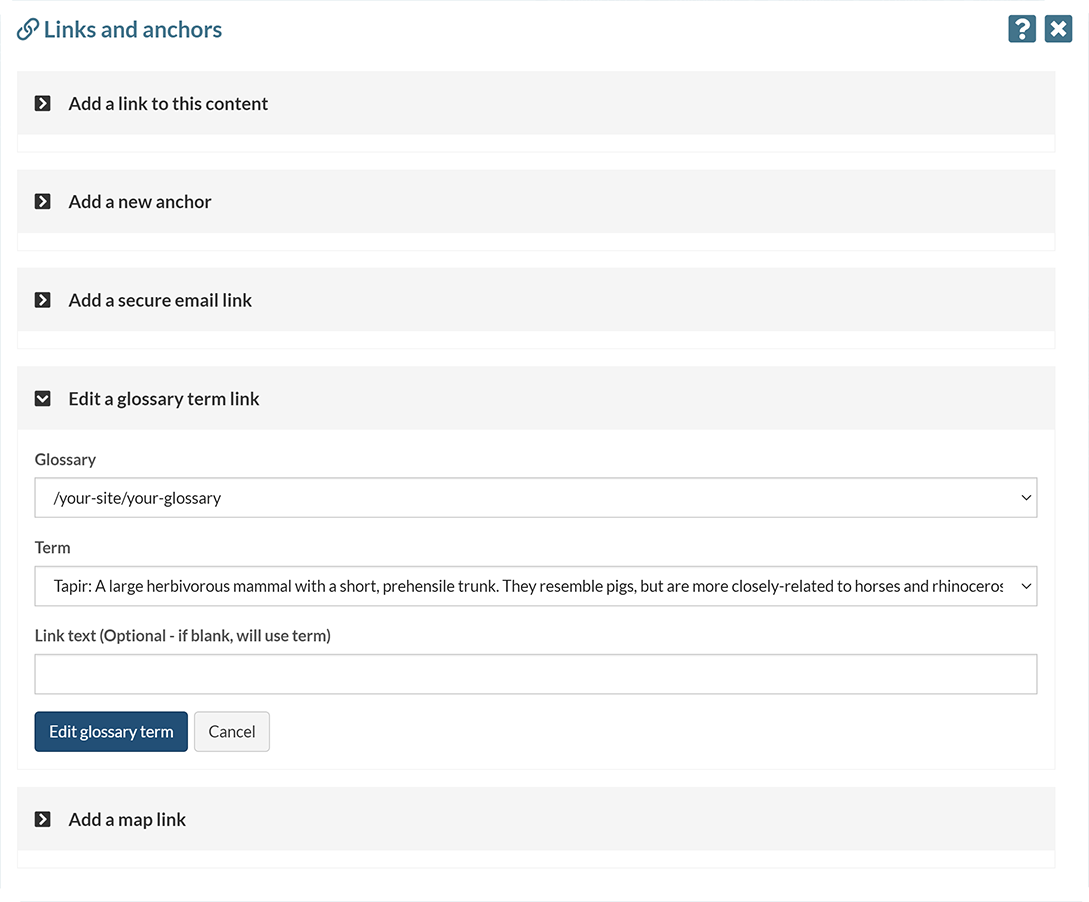This screenshot has width=1089, height=902.
Task: Expand the Add a new anchor section
Action: (x=140, y=201)
